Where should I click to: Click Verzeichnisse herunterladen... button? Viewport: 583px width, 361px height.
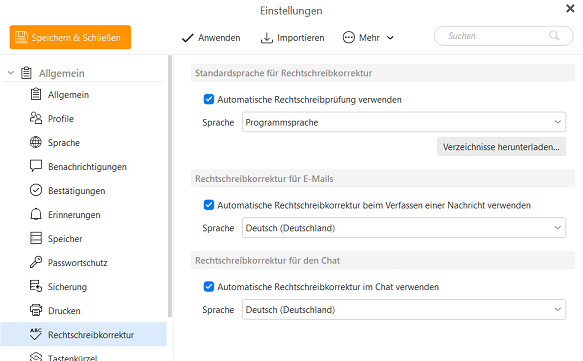501,147
